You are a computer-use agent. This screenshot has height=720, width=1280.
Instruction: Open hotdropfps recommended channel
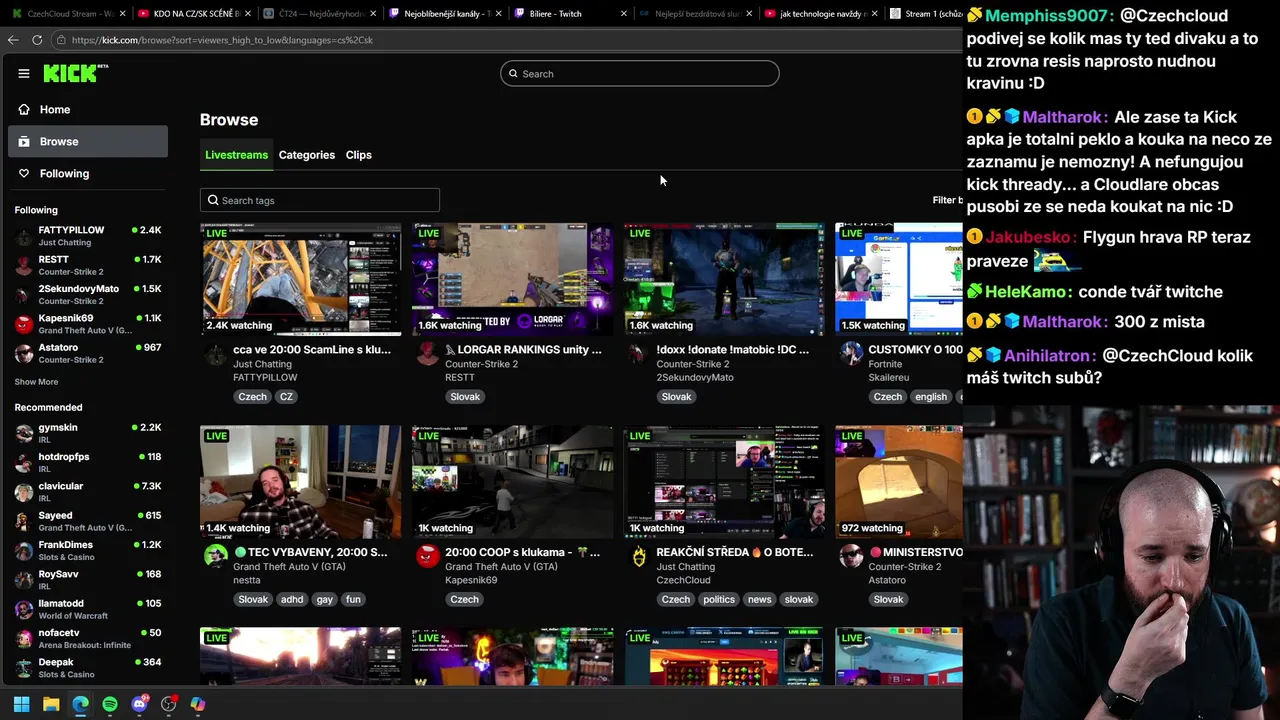pyautogui.click(x=88, y=462)
